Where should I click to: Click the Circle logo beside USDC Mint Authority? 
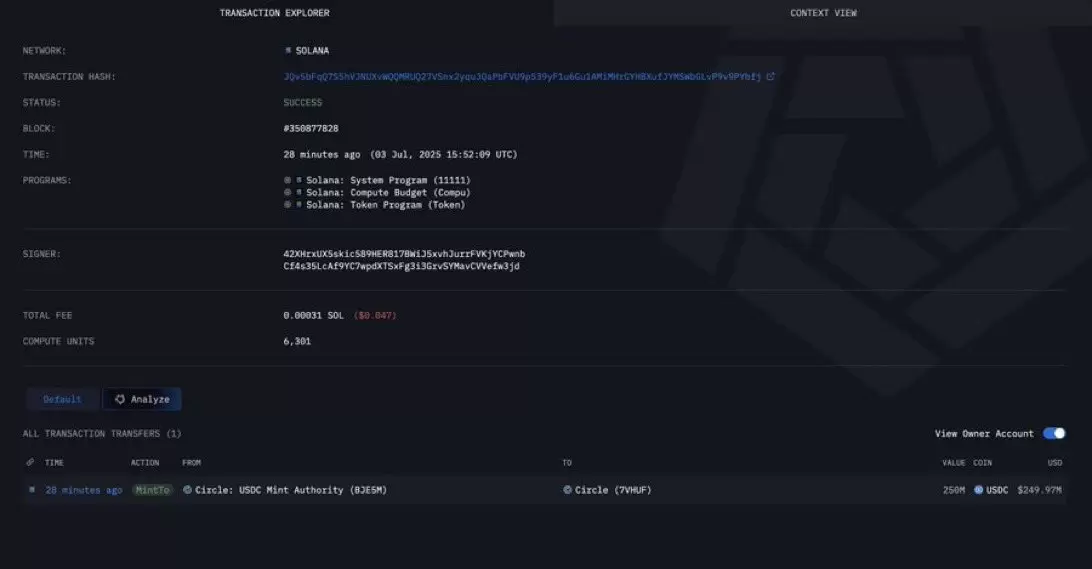(x=187, y=490)
